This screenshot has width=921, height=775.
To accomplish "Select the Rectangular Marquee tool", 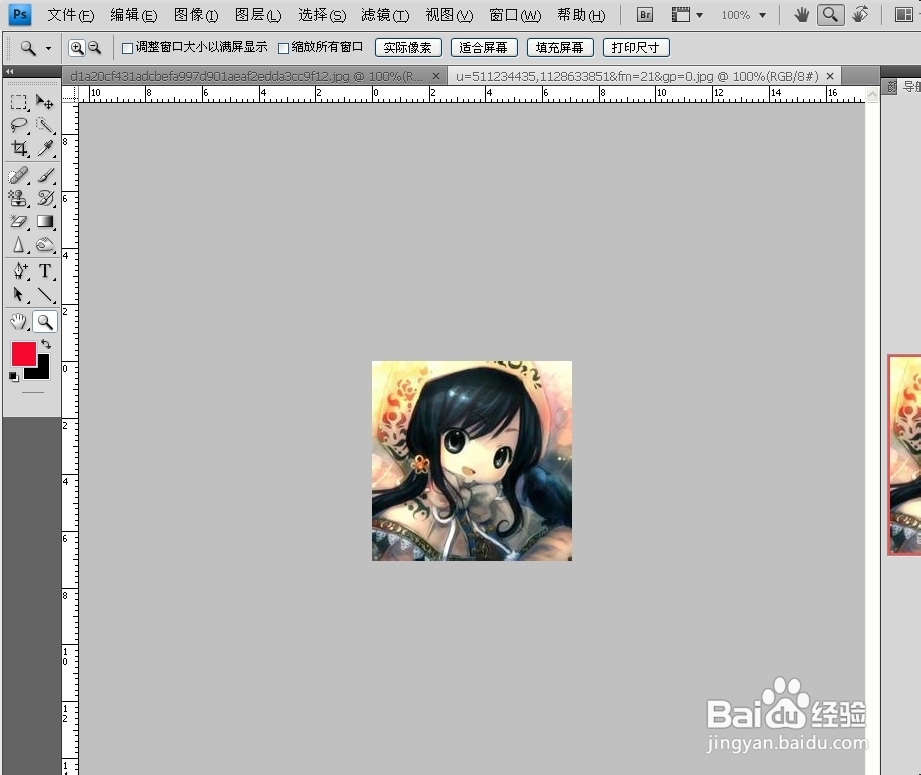I will (18, 102).
